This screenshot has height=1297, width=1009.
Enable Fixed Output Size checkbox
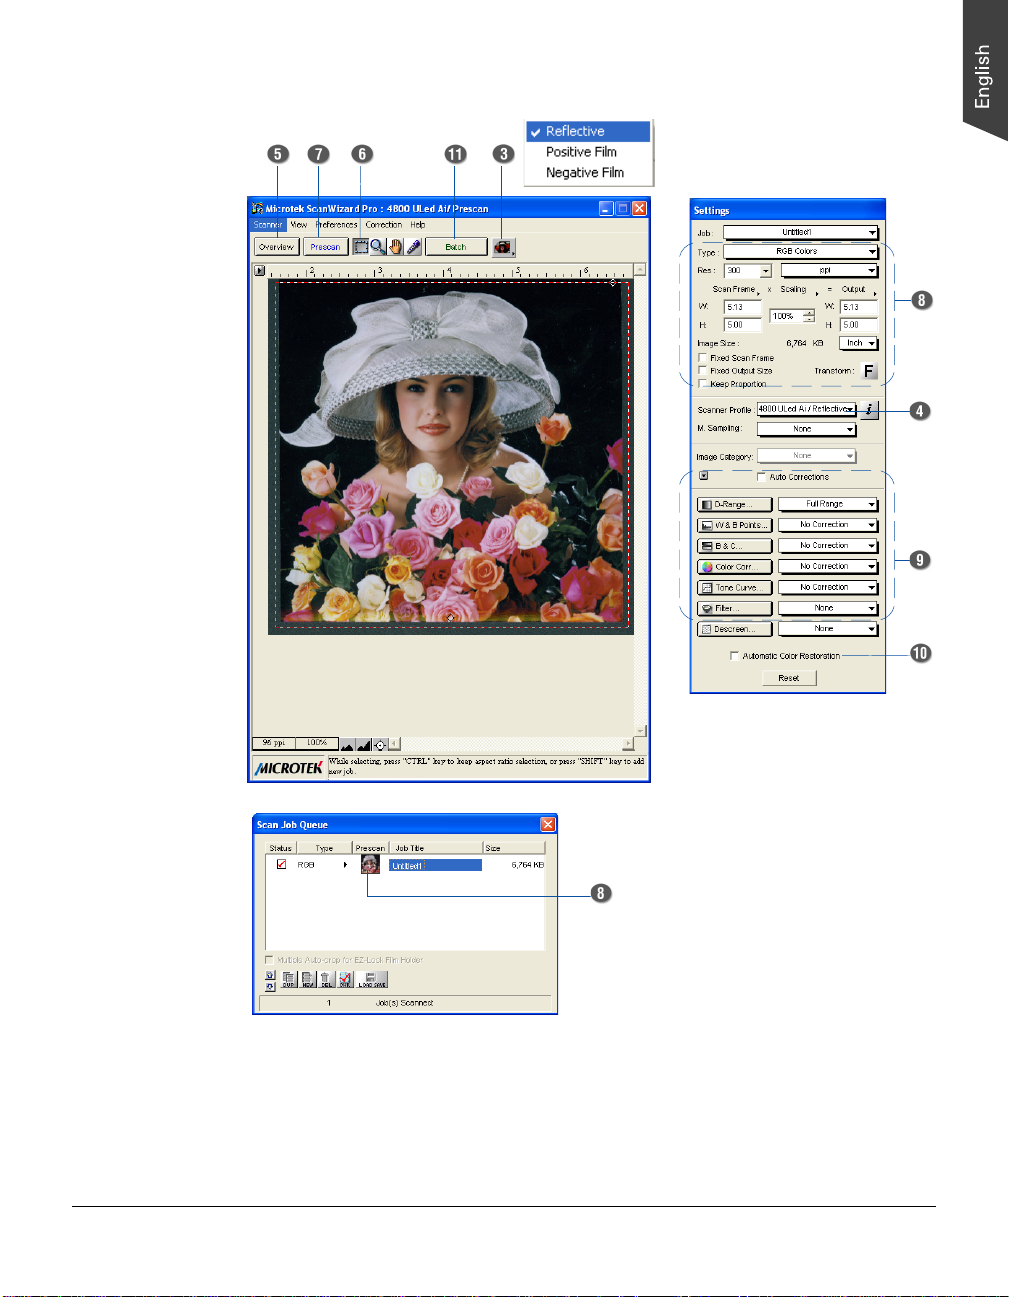(702, 370)
